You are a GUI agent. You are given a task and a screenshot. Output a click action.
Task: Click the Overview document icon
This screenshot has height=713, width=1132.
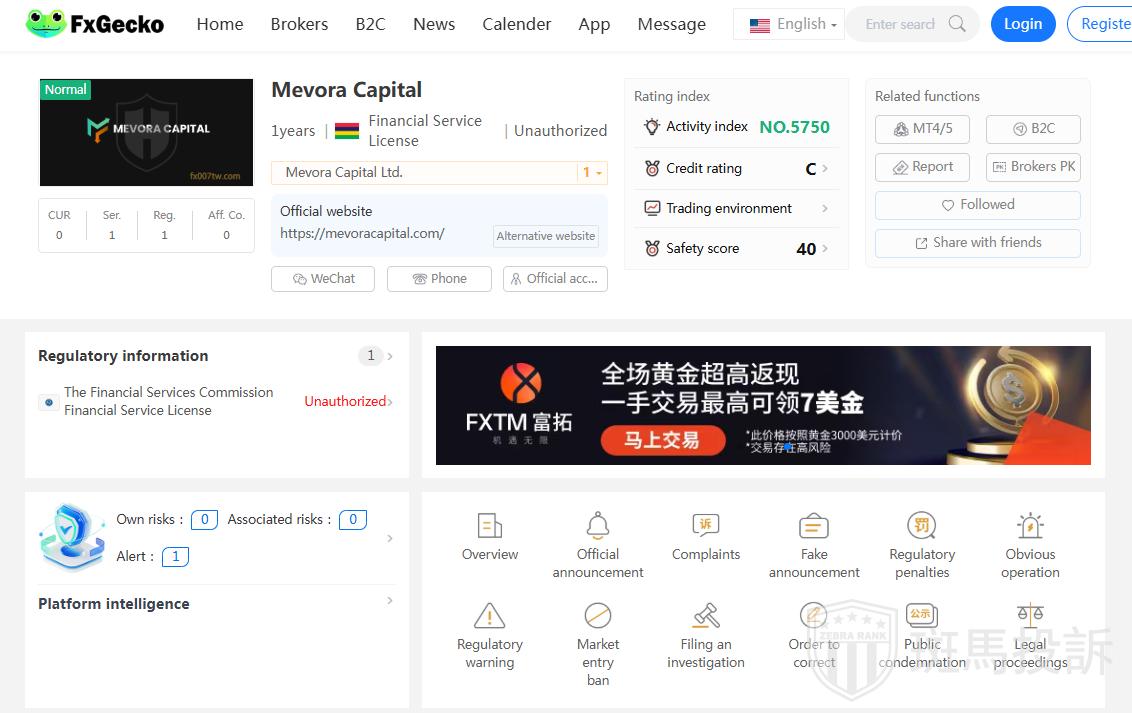point(489,526)
